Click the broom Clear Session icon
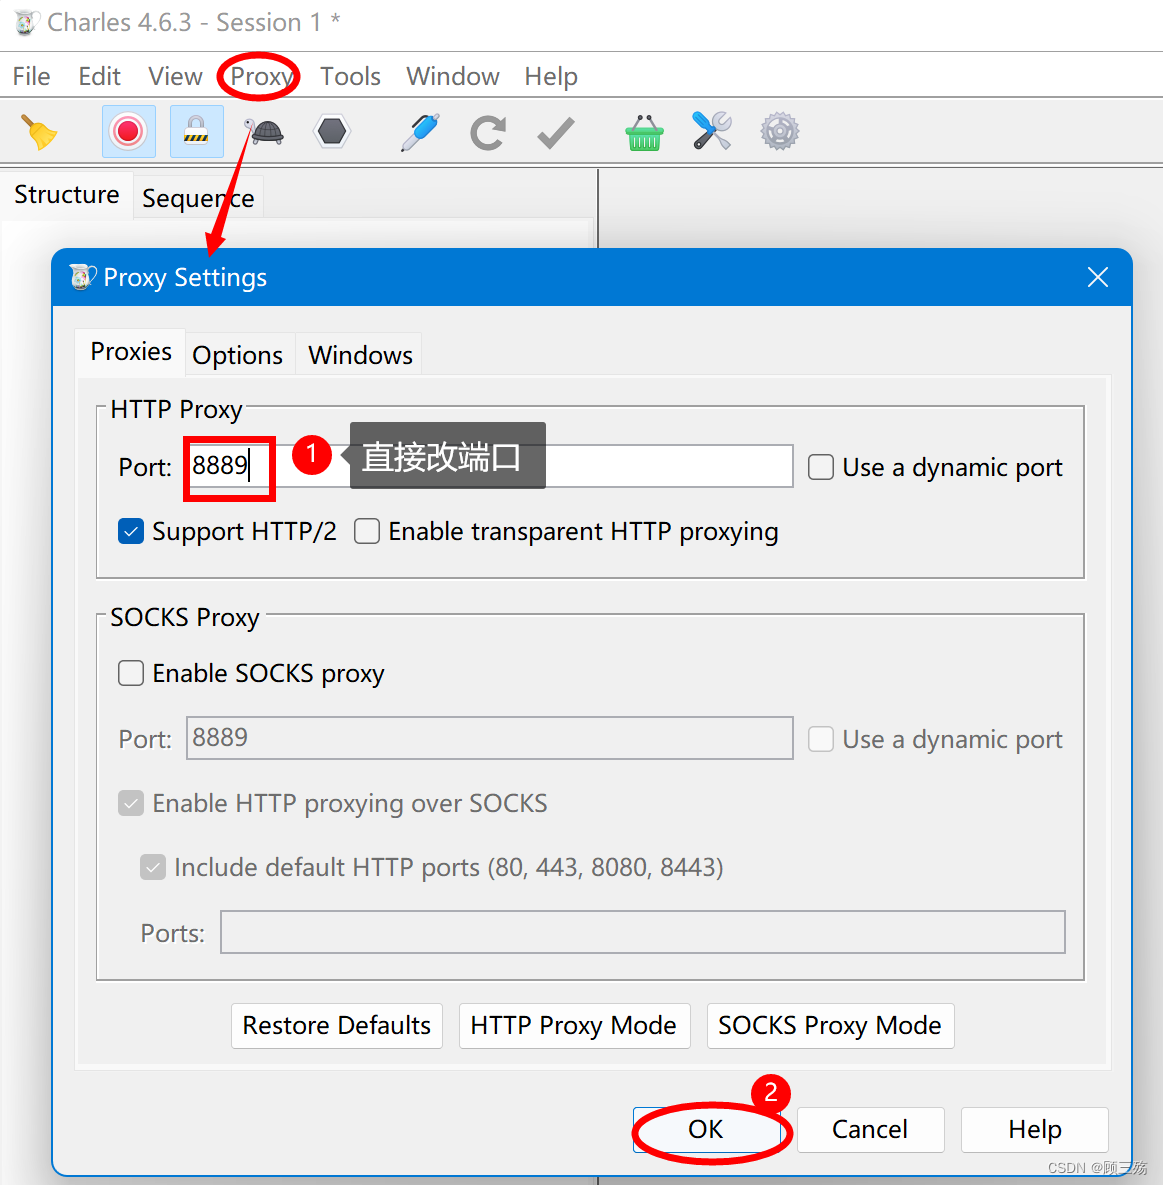The image size is (1163, 1185). [39, 132]
